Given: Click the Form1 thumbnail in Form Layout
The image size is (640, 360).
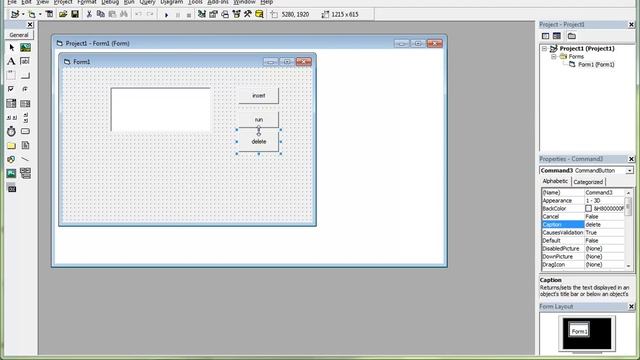Looking at the screenshot, I should tap(579, 331).
